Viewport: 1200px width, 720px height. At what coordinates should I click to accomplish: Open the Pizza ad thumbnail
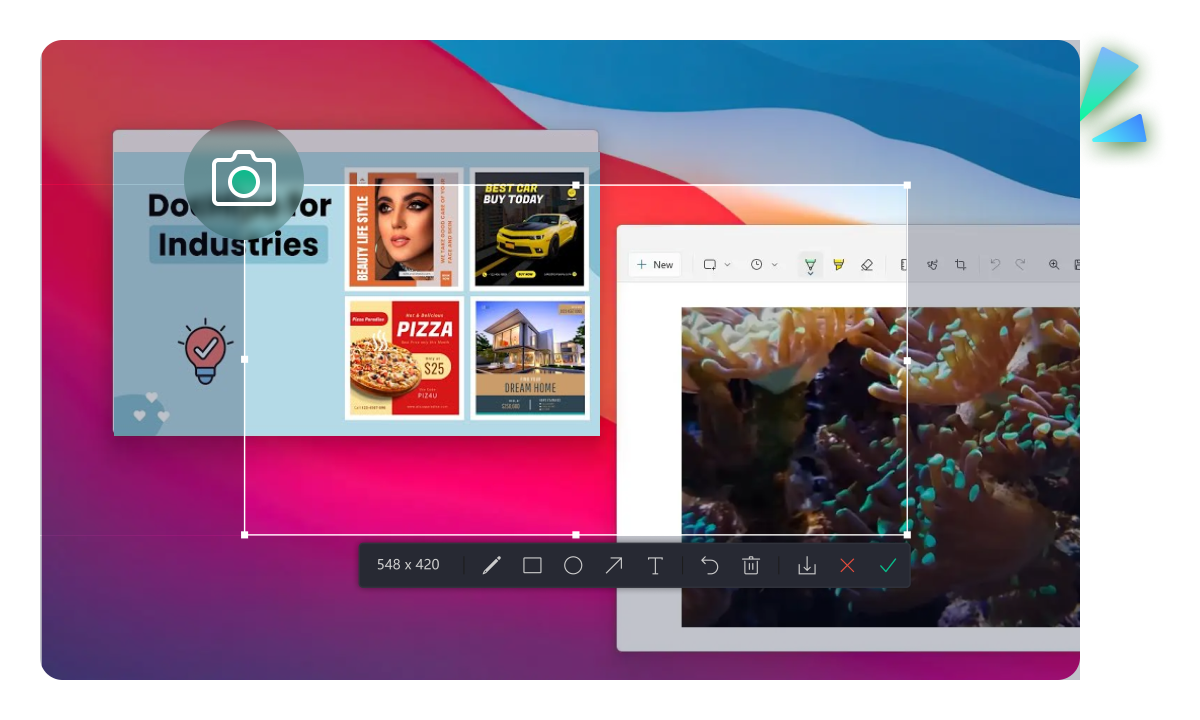click(404, 357)
